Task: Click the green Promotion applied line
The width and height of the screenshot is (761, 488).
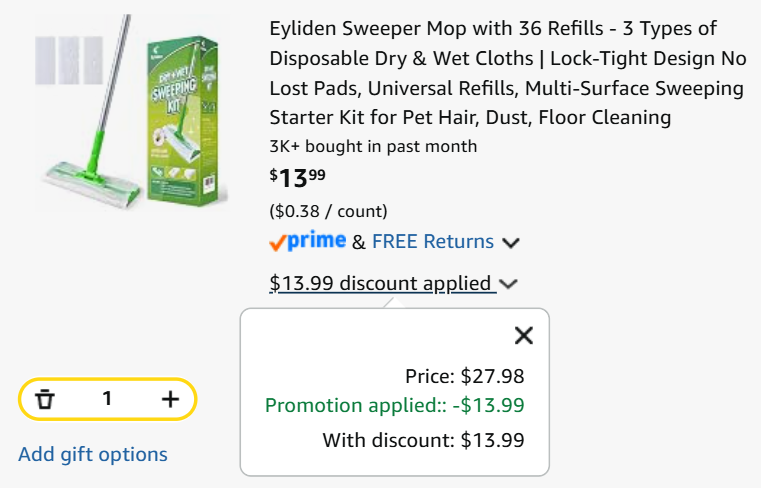Action: coord(395,405)
